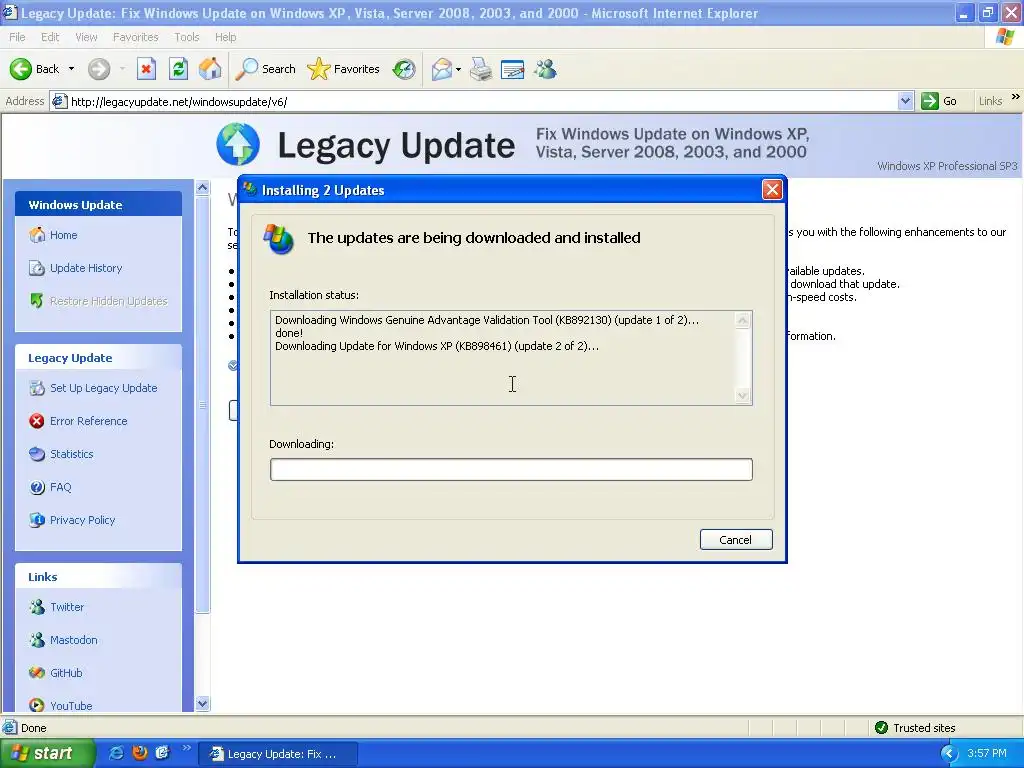Click the Restore Hidden Updates link

[x=108, y=301]
